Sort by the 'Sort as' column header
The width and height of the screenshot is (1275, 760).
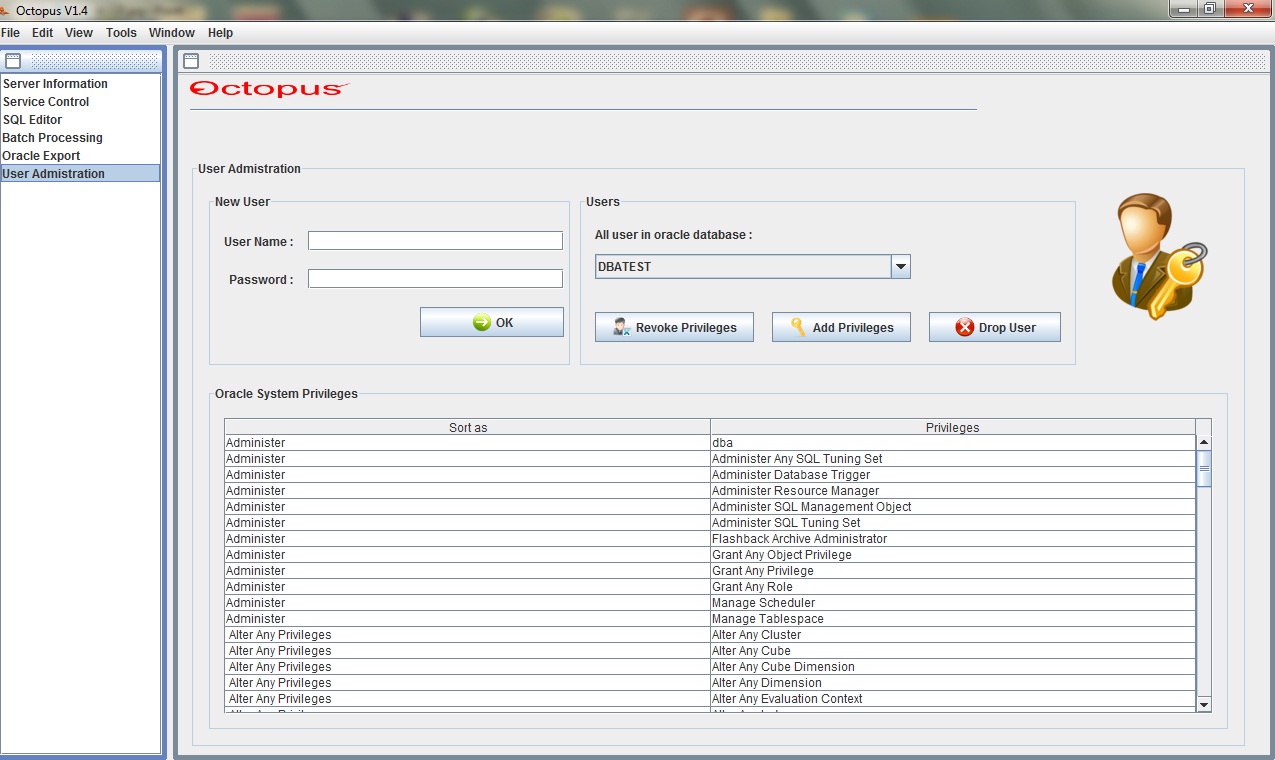467,427
